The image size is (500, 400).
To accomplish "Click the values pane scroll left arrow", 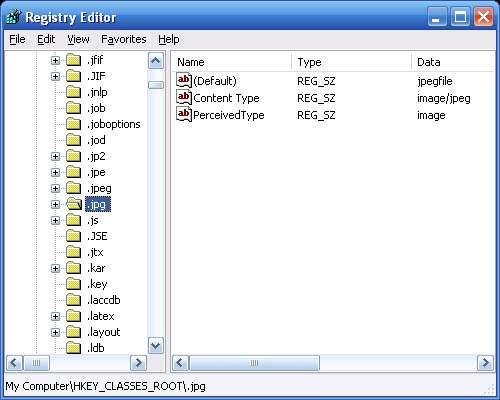I will [180, 363].
